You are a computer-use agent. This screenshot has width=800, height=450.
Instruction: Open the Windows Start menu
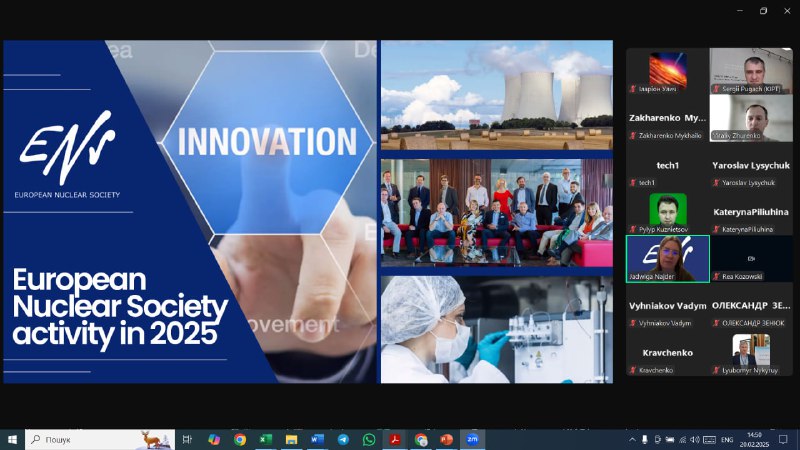(x=12, y=439)
